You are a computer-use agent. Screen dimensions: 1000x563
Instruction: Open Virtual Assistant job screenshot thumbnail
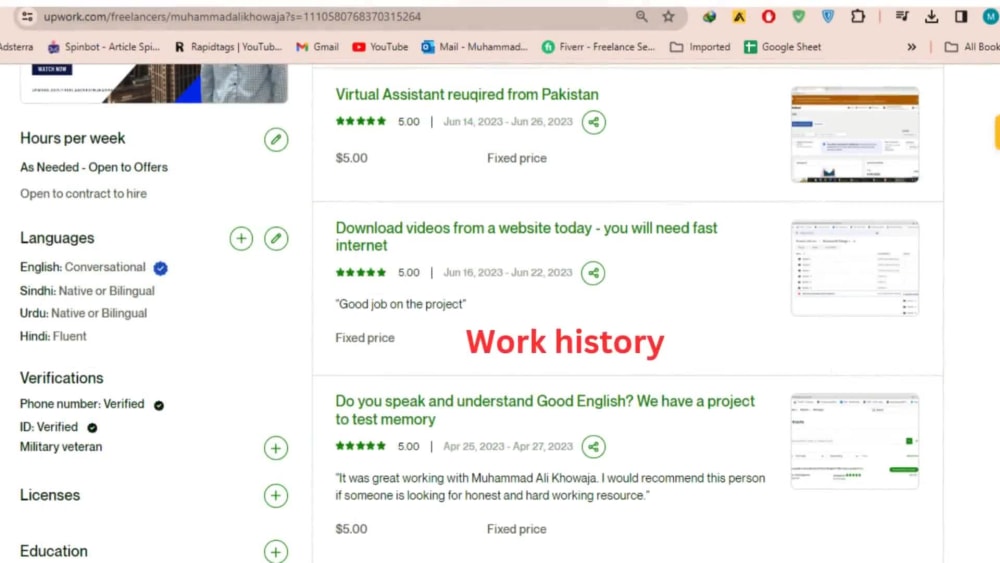pos(855,135)
